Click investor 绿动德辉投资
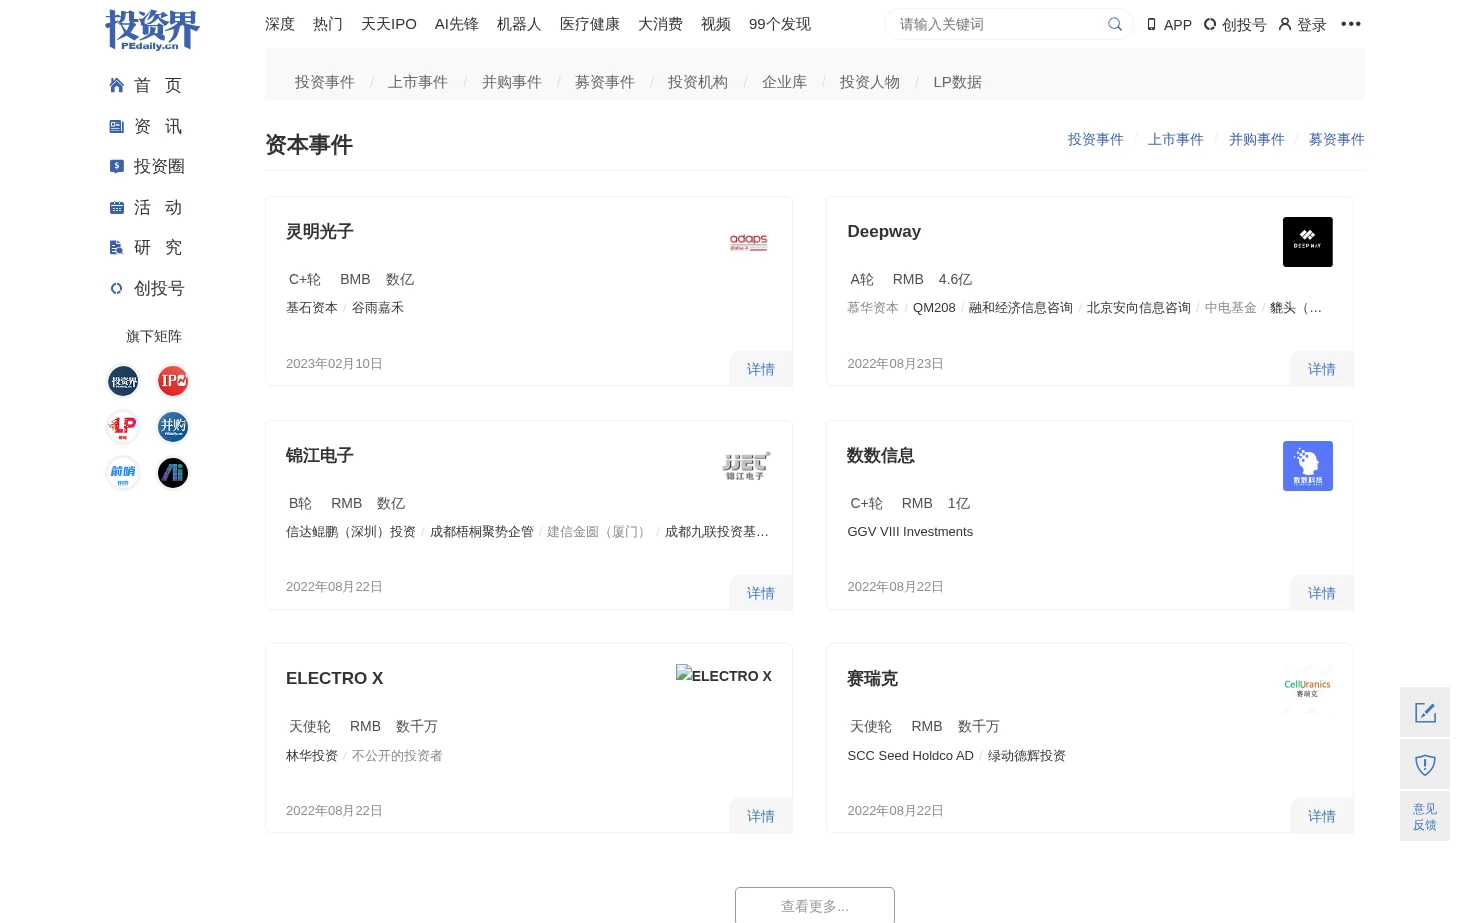The height and width of the screenshot is (923, 1470). (x=1027, y=756)
